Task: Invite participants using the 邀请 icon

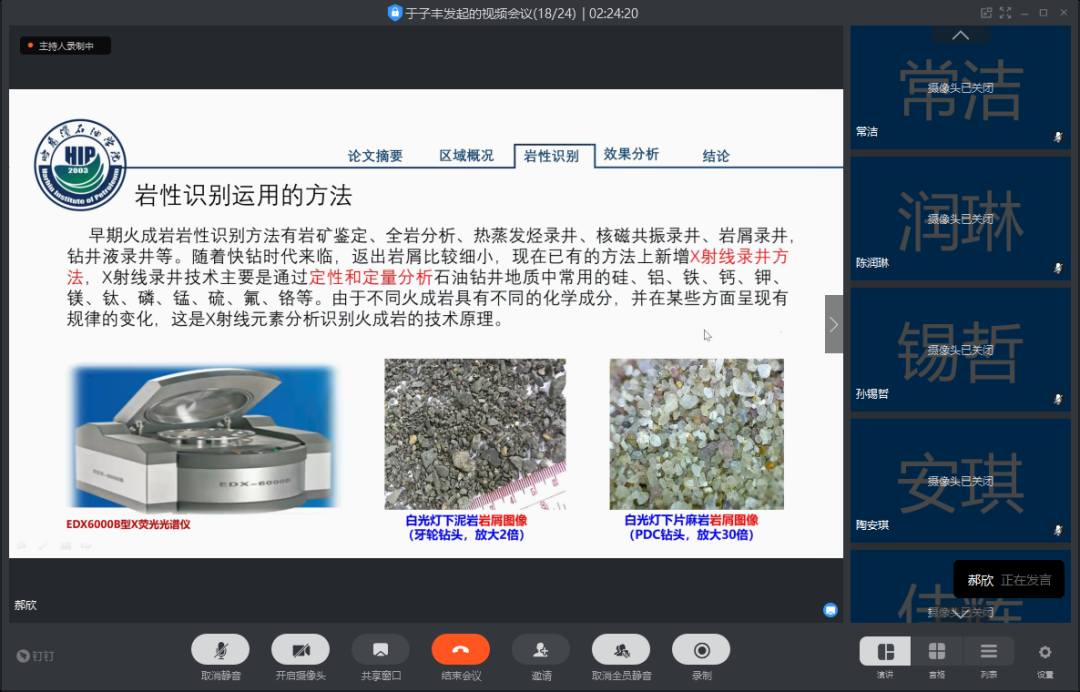Action: [x=541, y=650]
